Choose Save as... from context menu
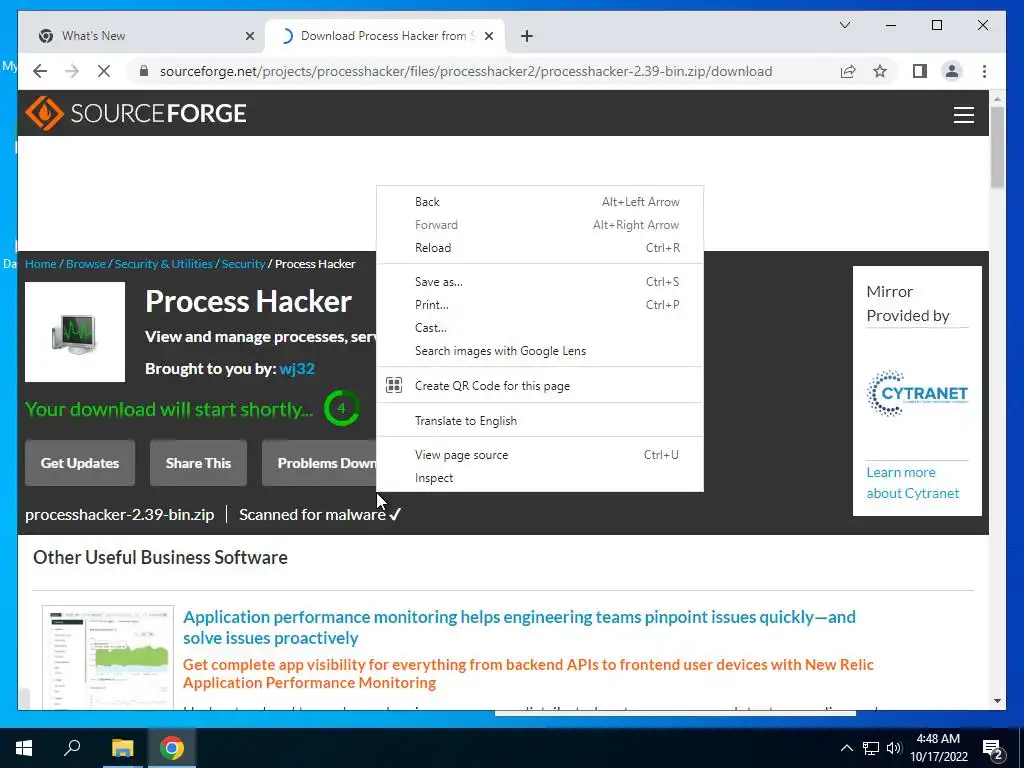1024x768 pixels. coord(540,281)
